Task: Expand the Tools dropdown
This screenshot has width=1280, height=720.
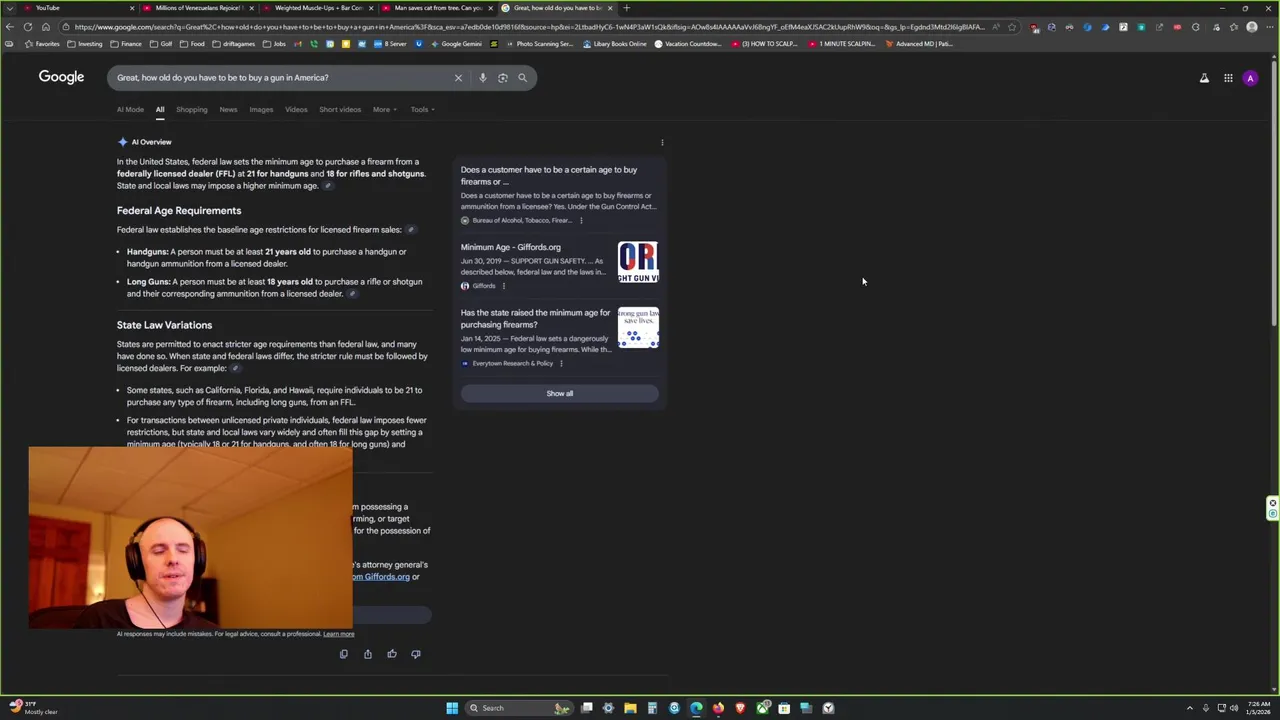Action: 423,109
